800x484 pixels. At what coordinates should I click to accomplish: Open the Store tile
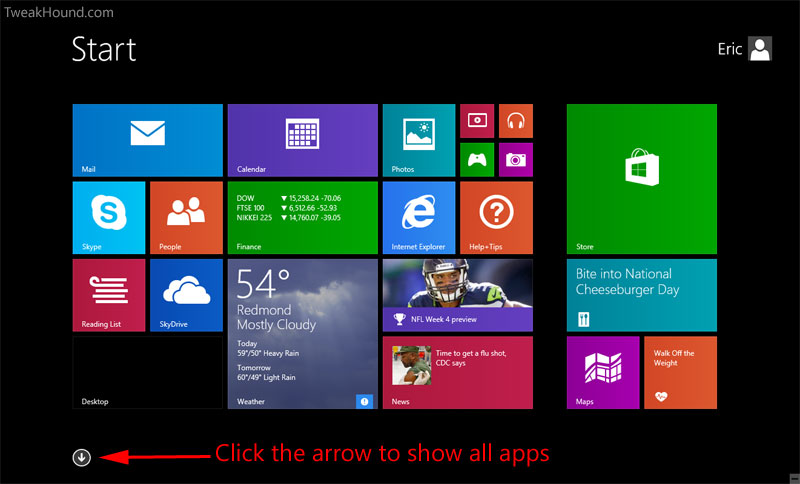coord(642,179)
